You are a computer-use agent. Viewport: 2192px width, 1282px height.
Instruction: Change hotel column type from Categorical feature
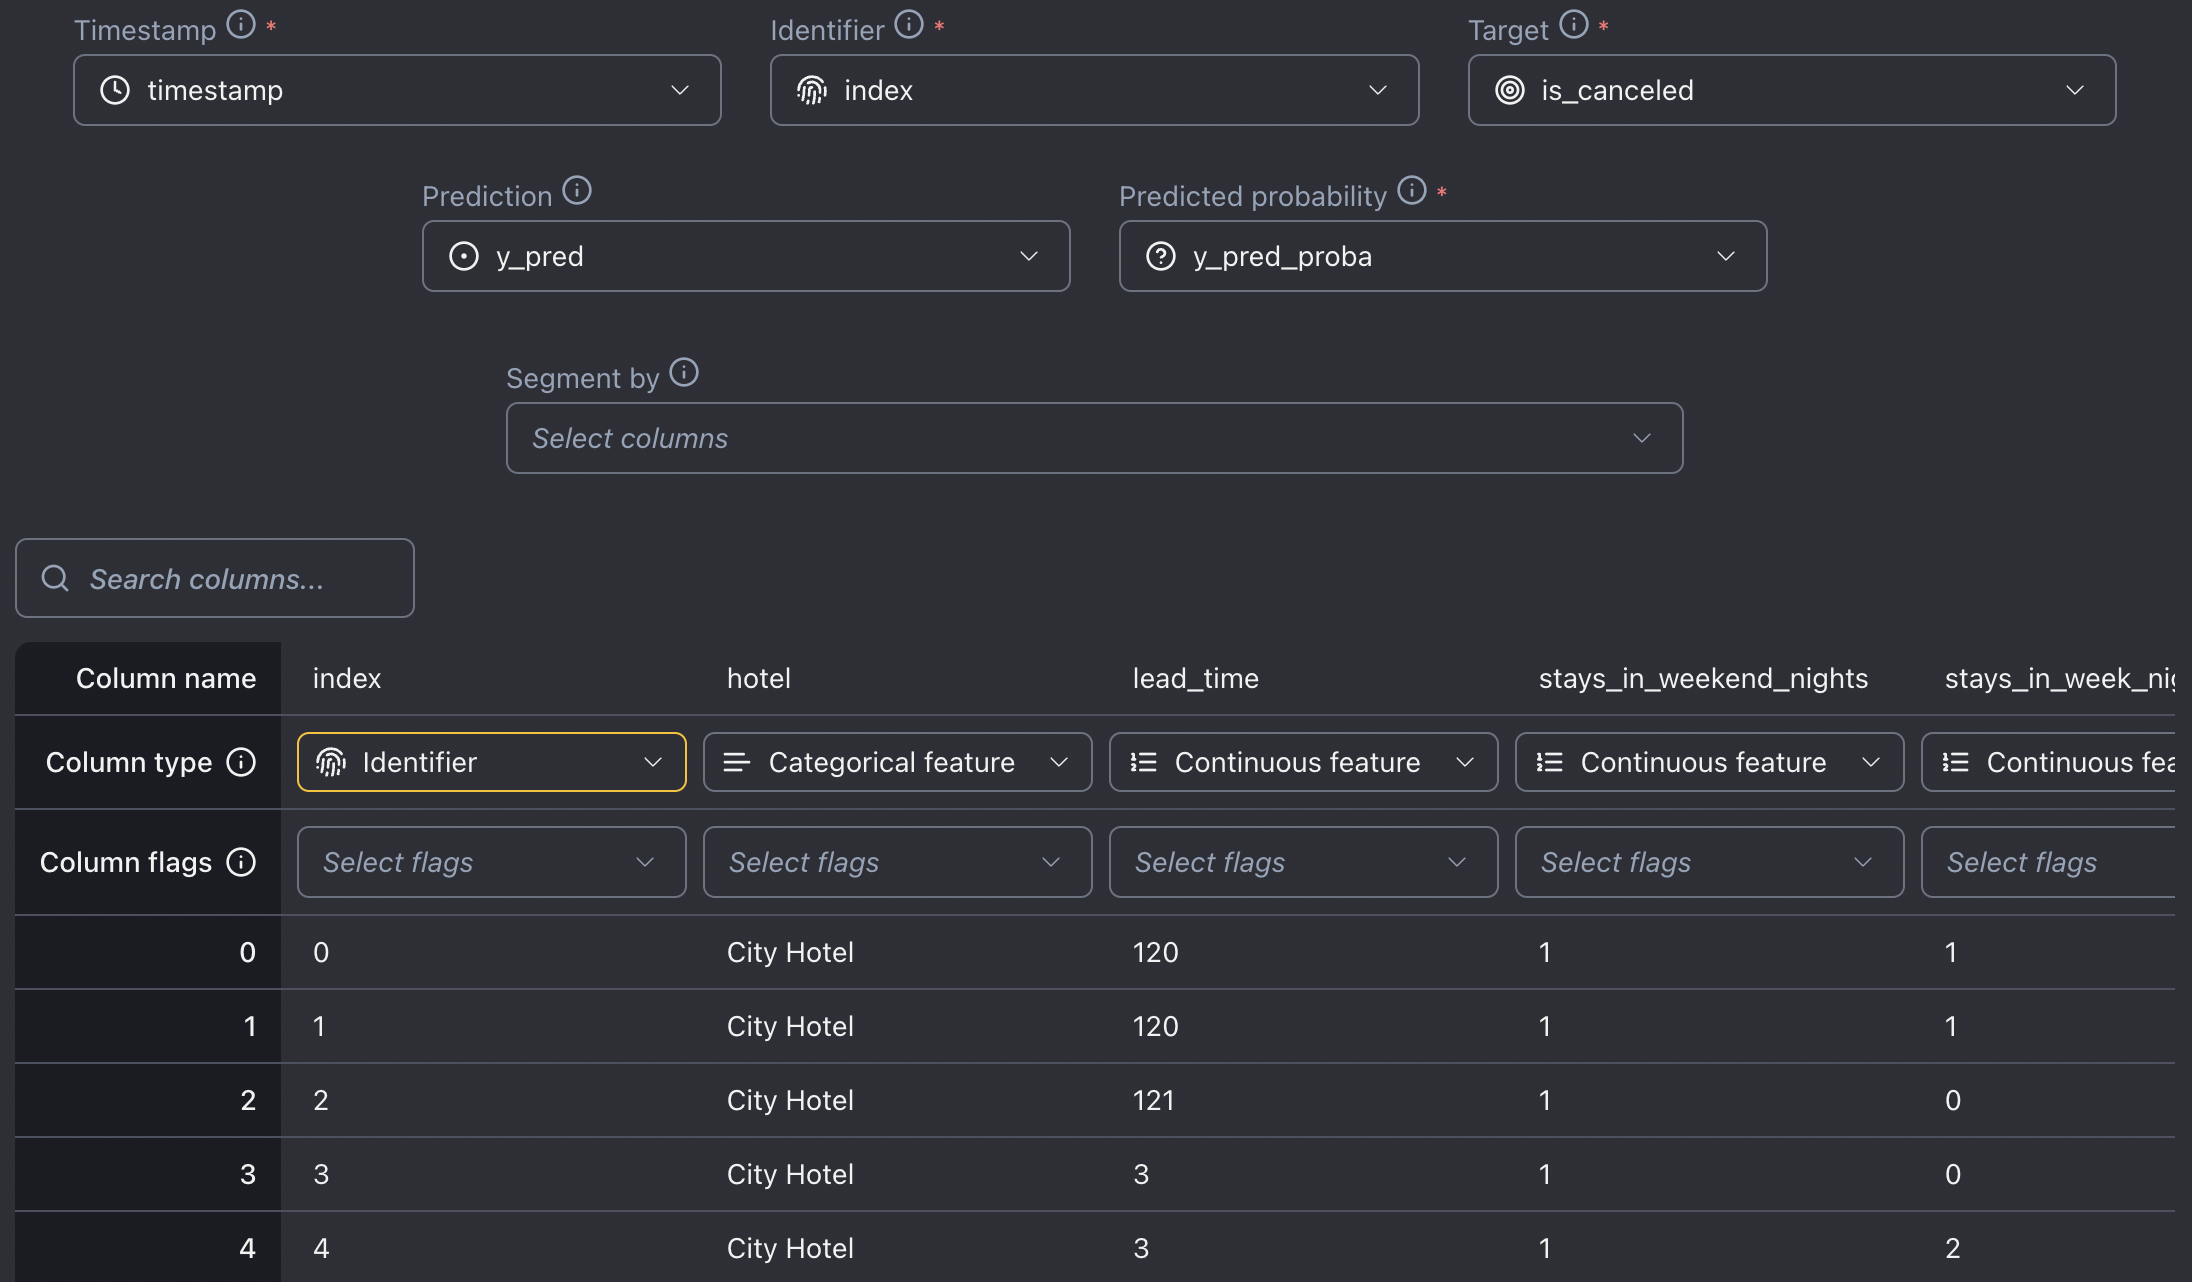click(x=897, y=762)
